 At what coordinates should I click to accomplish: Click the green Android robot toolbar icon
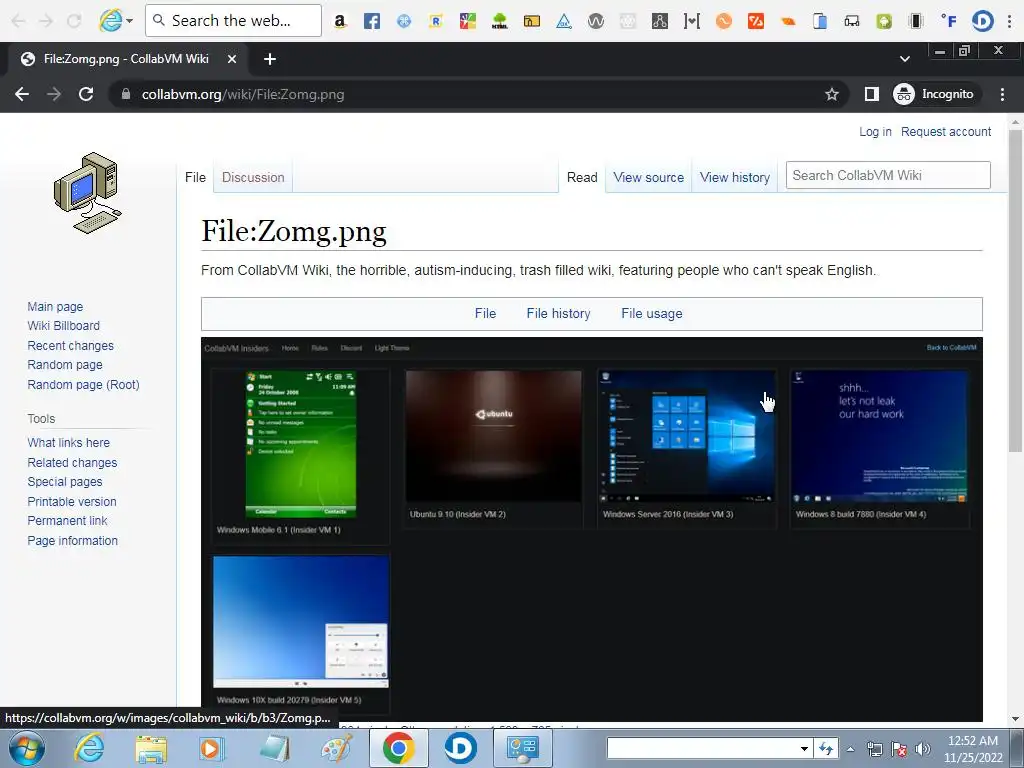tap(884, 21)
